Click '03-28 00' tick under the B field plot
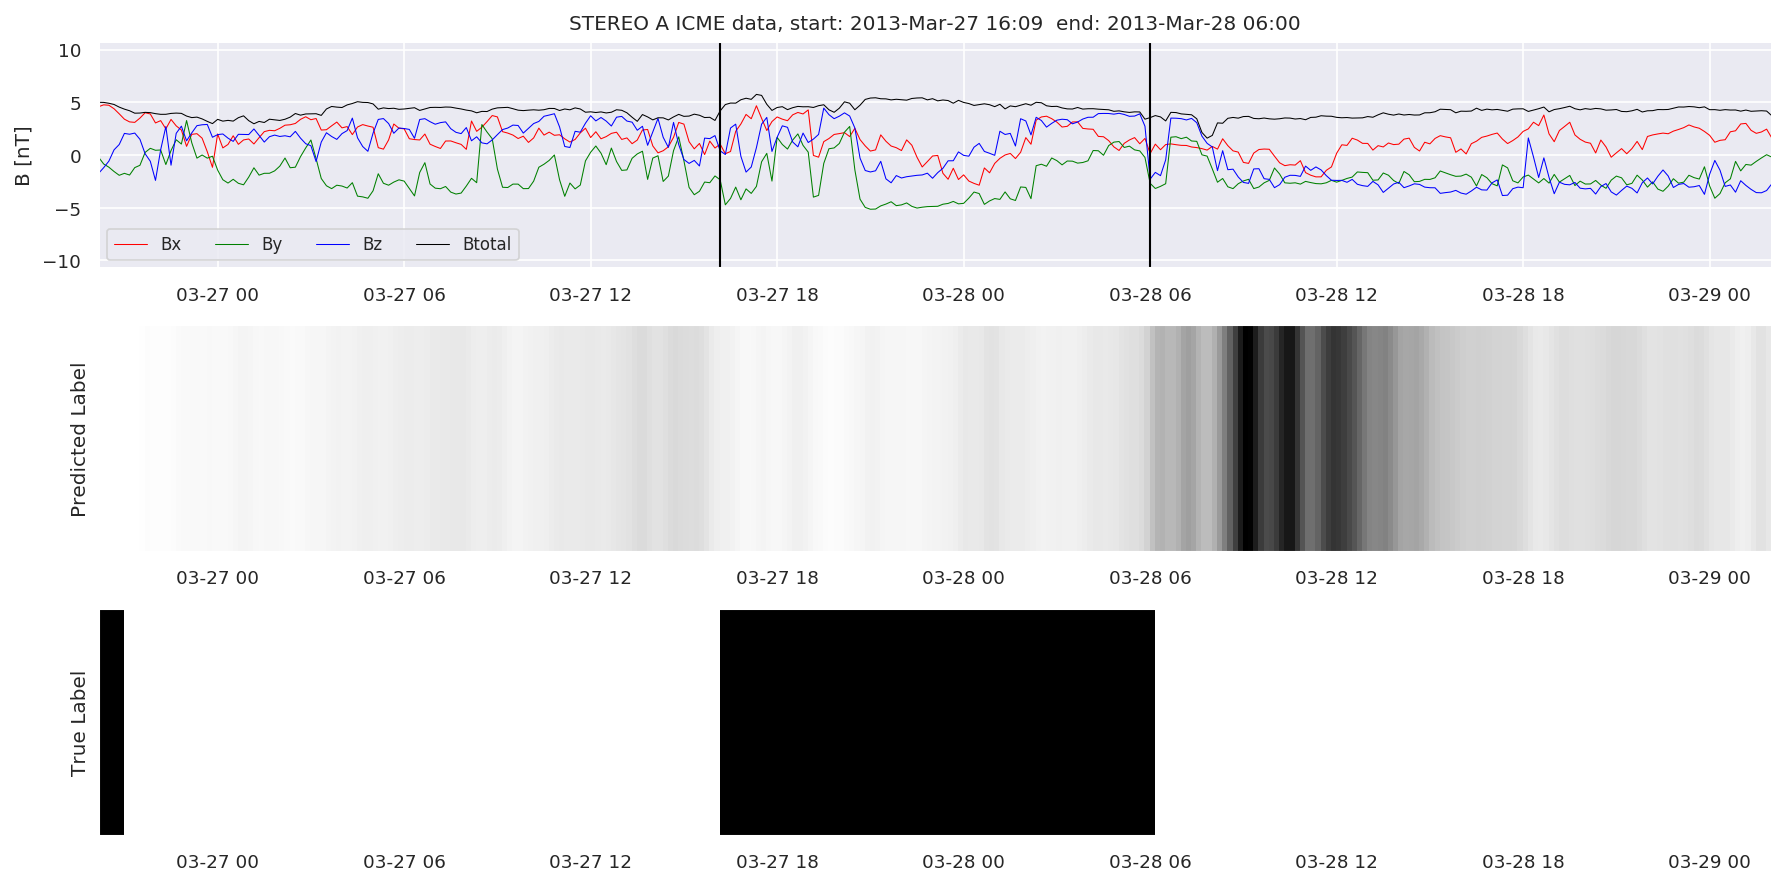Viewport: 1786px width, 886px height. point(963,295)
